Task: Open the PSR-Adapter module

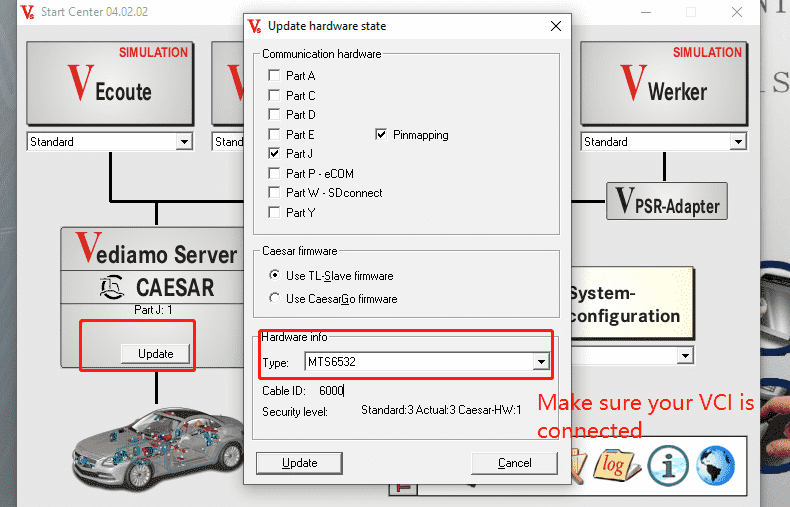Action: click(667, 201)
